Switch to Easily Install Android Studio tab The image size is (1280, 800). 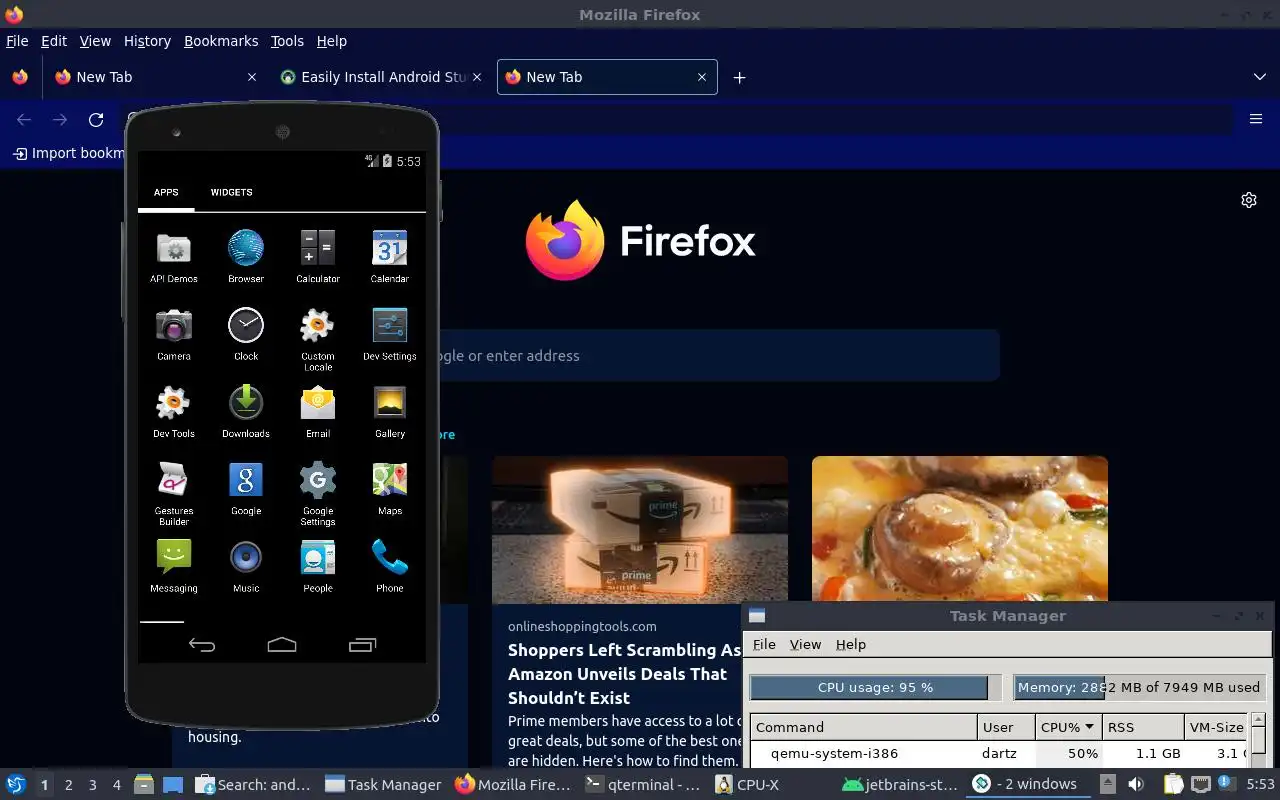tap(381, 77)
